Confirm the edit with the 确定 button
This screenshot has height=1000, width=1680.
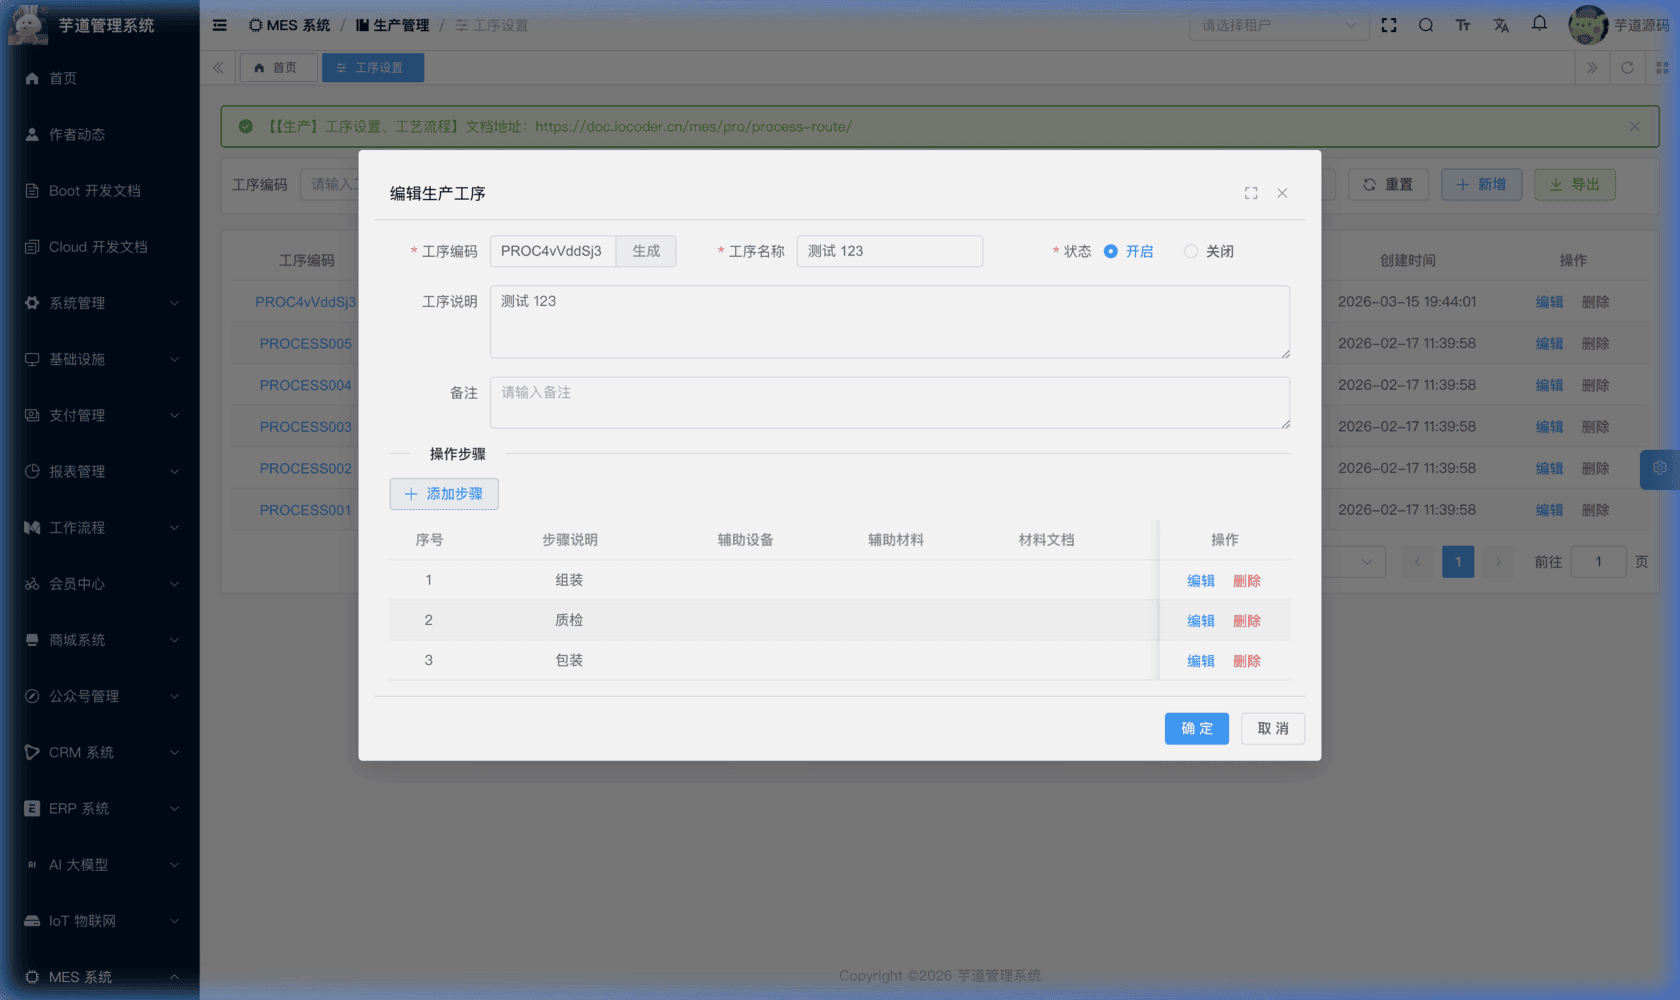[x=1196, y=728]
